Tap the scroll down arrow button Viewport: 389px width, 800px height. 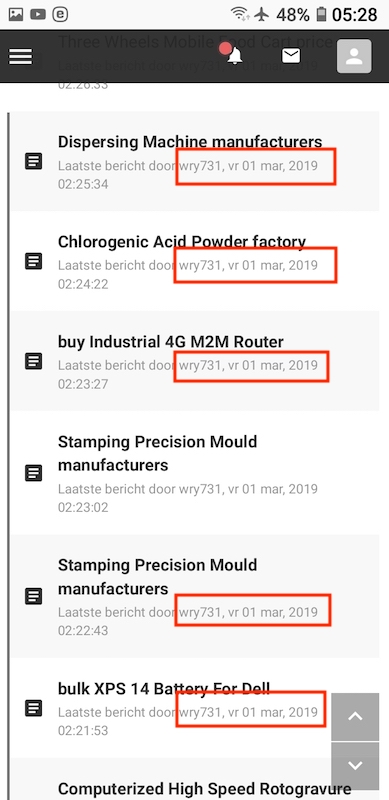tap(355, 765)
